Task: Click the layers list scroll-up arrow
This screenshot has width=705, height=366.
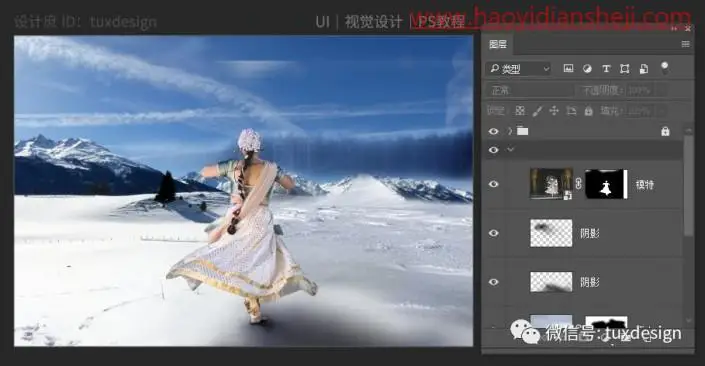Action: 688,130
